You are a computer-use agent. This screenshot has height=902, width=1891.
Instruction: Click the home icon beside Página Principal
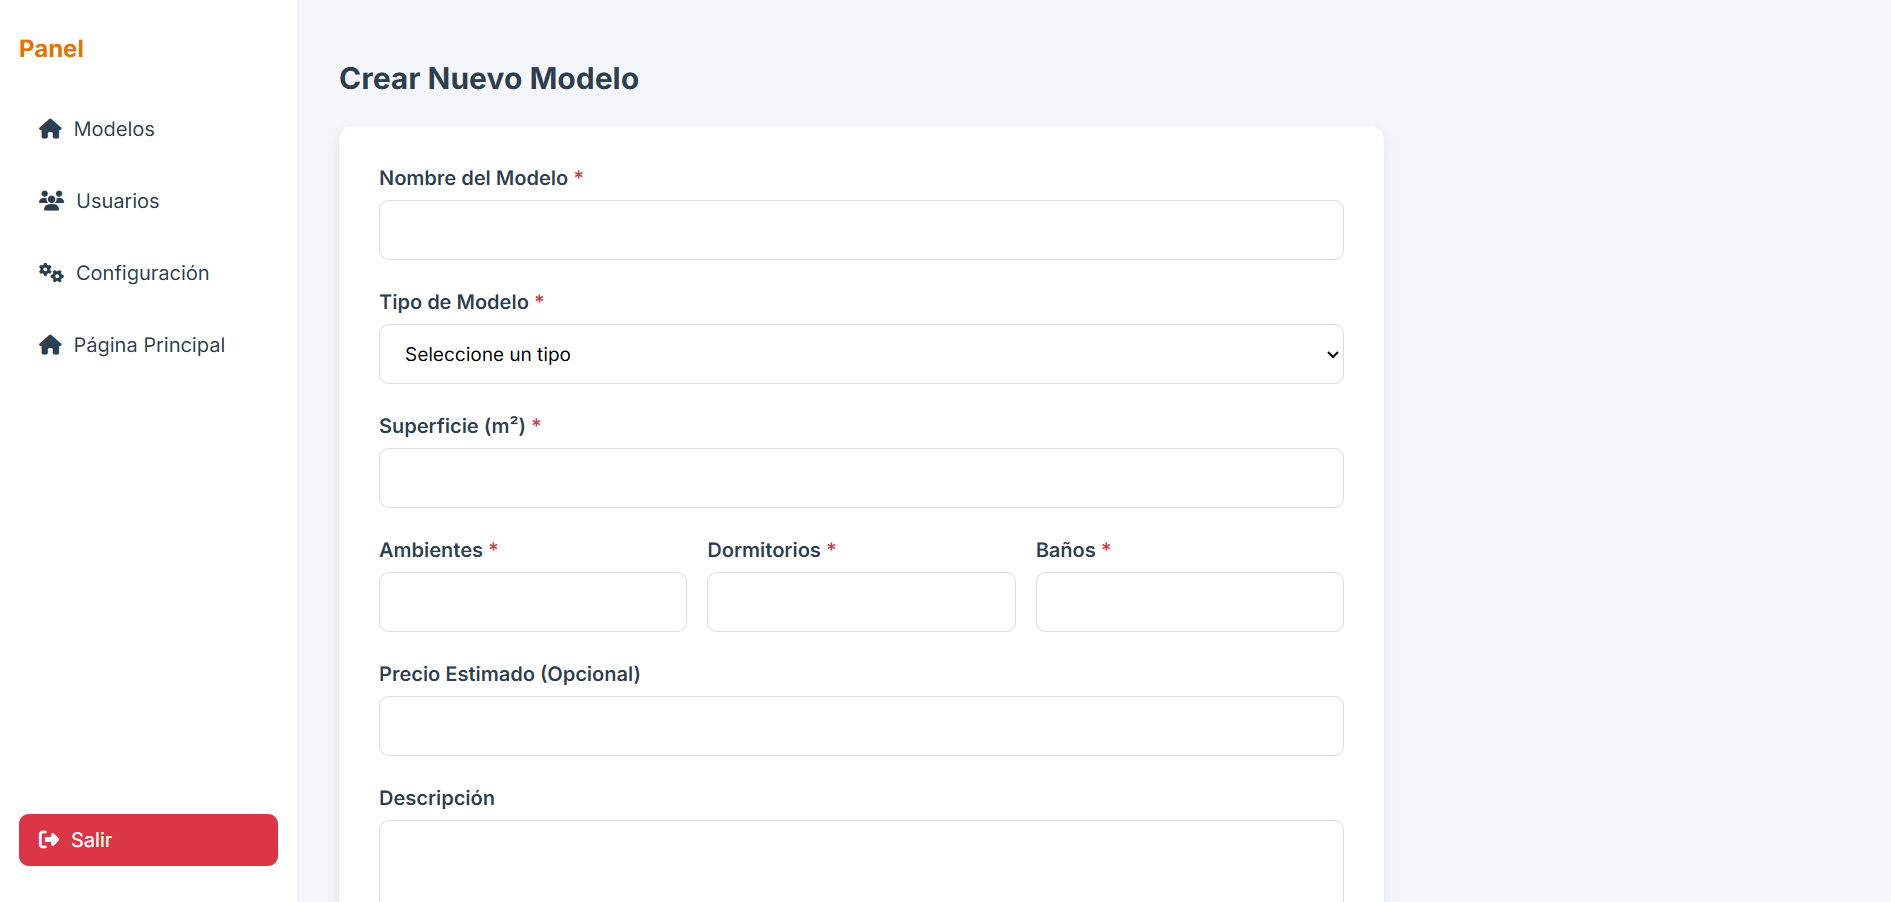(50, 345)
